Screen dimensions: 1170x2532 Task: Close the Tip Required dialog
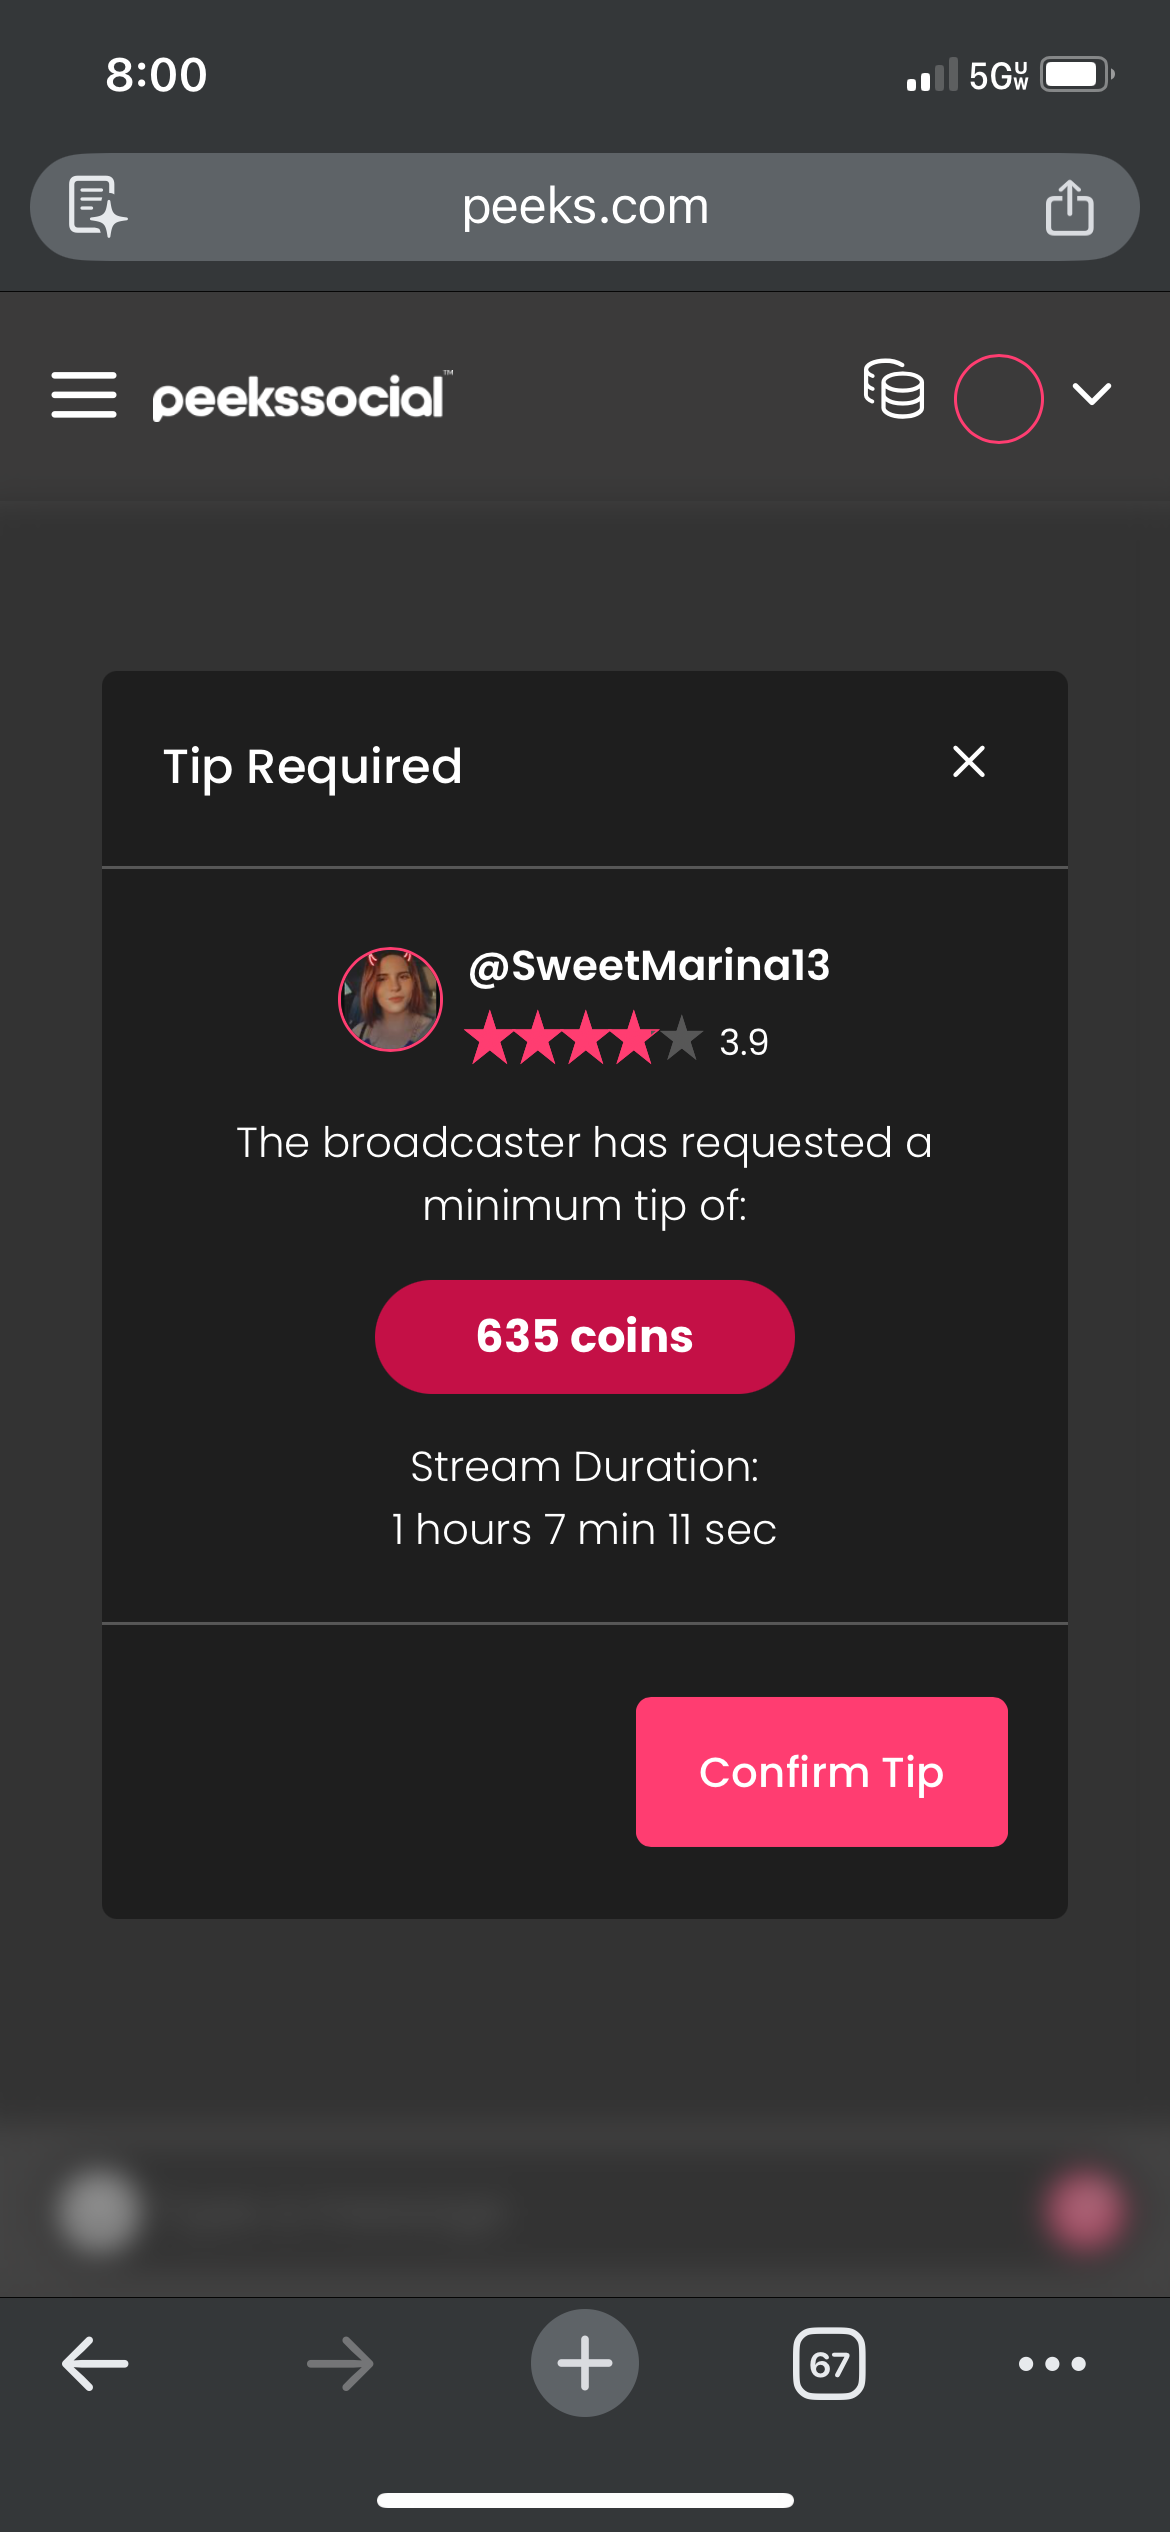click(968, 762)
